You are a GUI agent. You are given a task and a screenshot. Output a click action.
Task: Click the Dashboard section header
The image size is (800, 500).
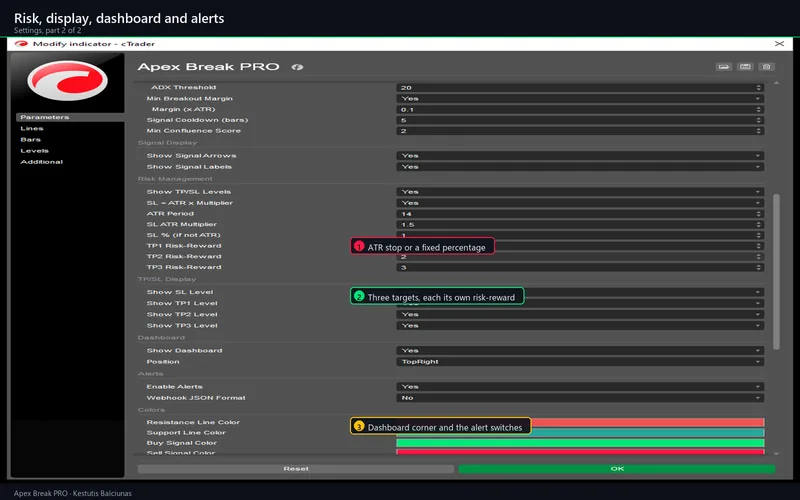(161, 338)
